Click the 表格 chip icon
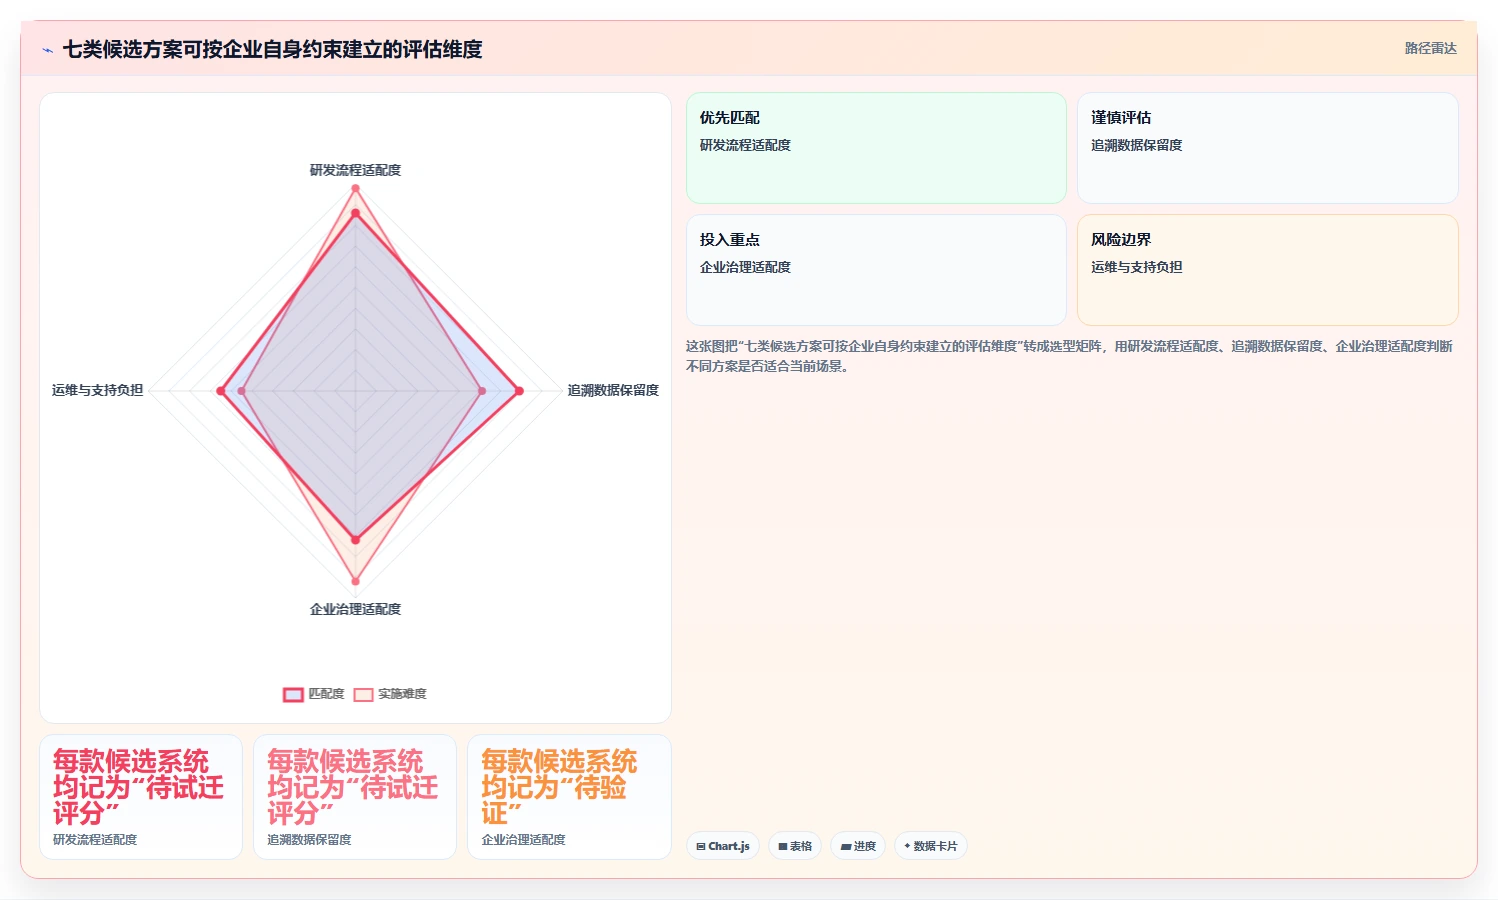 pos(783,846)
